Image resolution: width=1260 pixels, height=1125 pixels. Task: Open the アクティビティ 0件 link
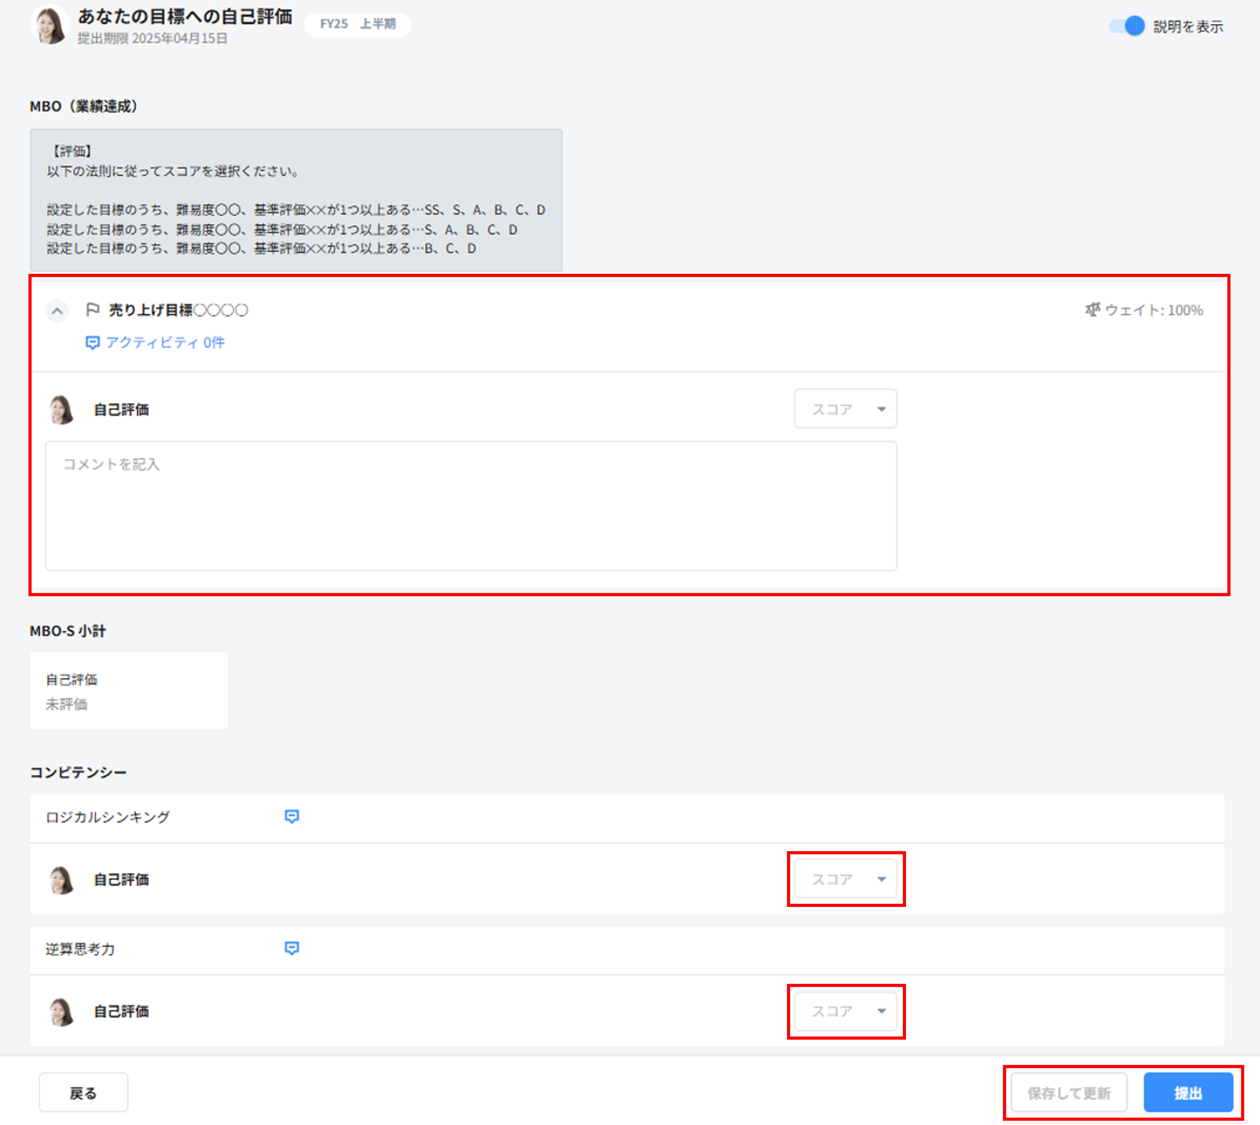[155, 342]
